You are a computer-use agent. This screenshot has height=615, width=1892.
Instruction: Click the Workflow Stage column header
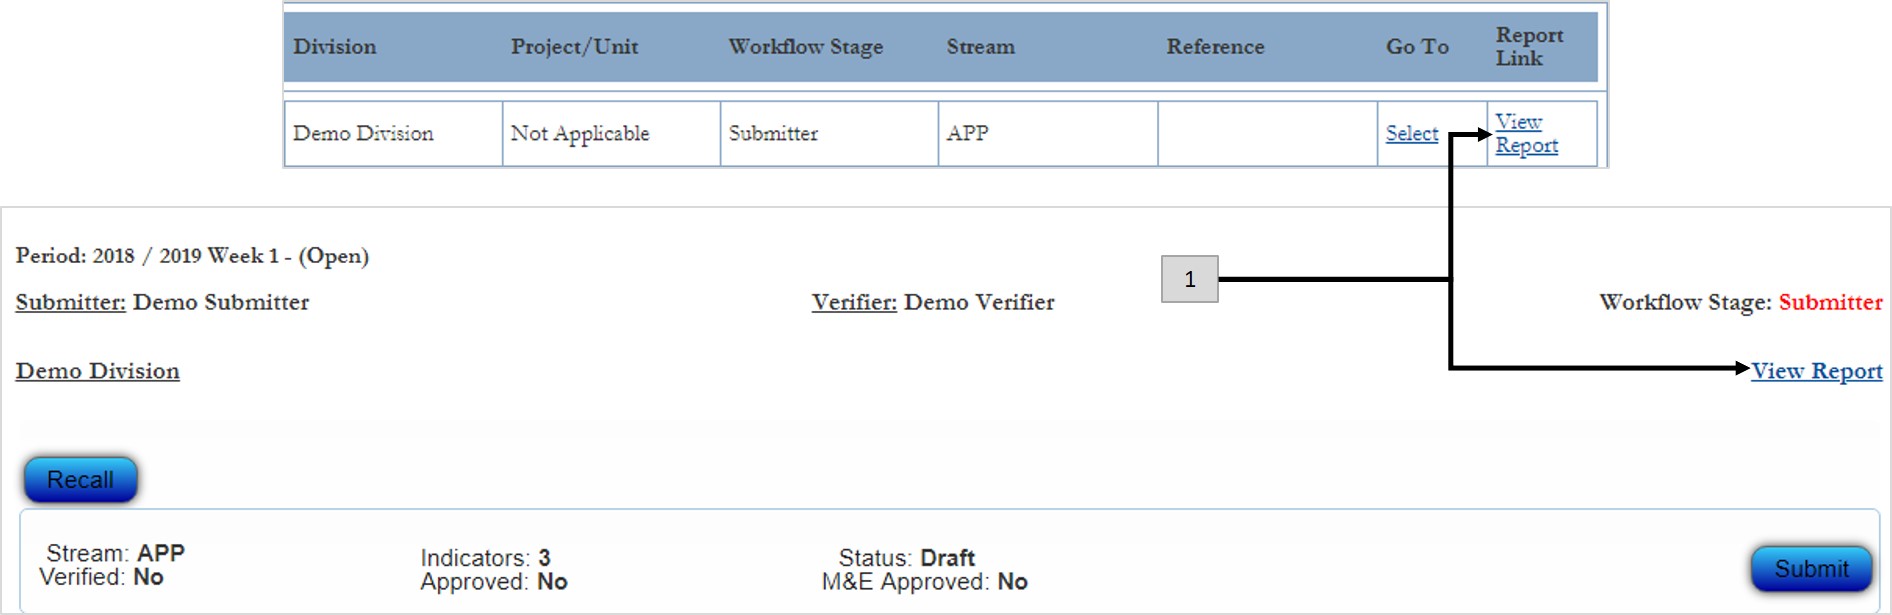click(805, 47)
